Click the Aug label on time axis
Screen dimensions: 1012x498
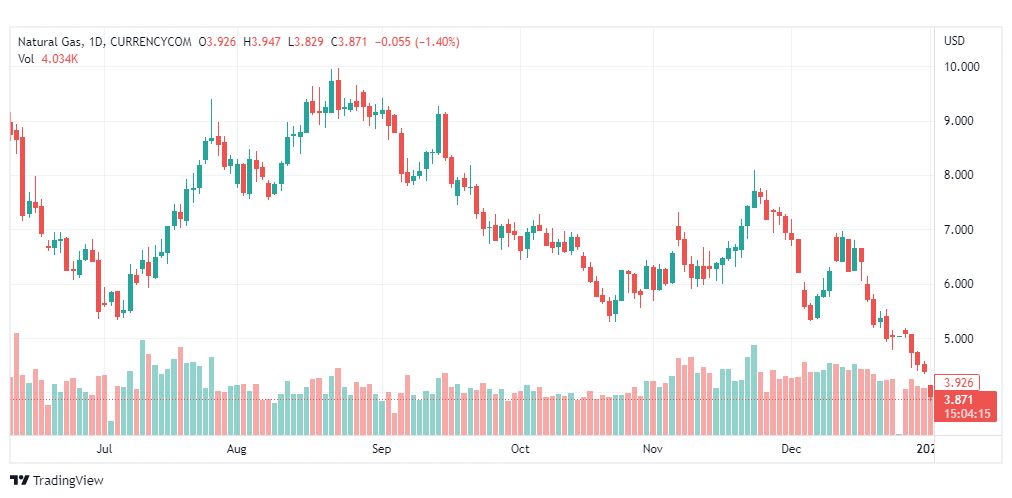[236, 450]
